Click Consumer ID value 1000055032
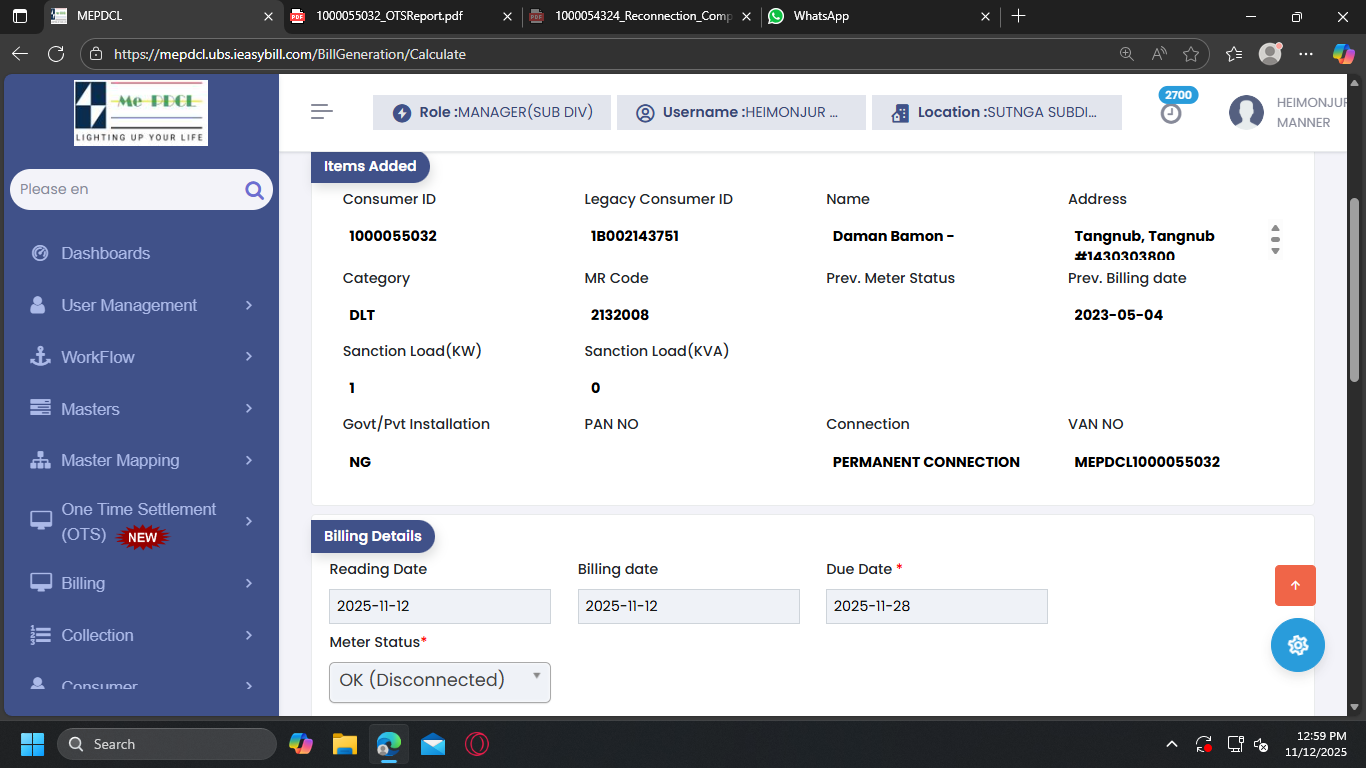This screenshot has width=1366, height=768. [393, 236]
